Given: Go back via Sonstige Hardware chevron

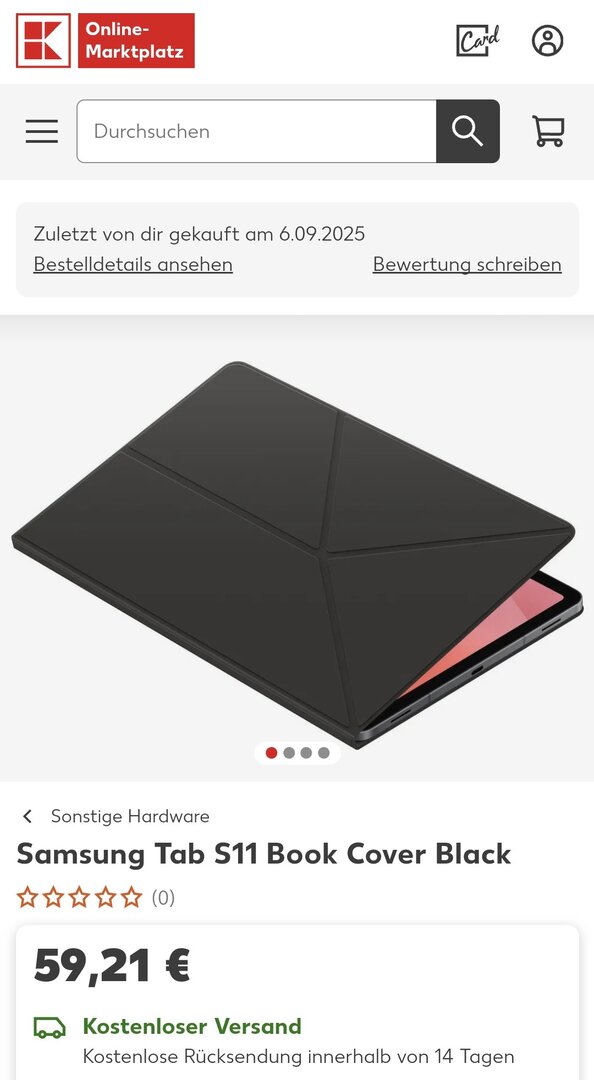Looking at the screenshot, I should coord(28,816).
